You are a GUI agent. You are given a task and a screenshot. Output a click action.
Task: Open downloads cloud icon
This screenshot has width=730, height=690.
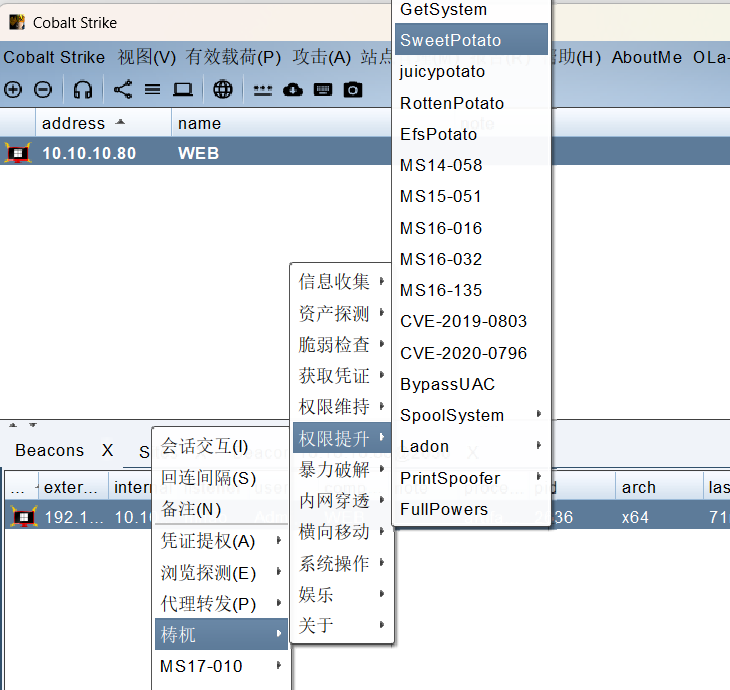(x=293, y=89)
